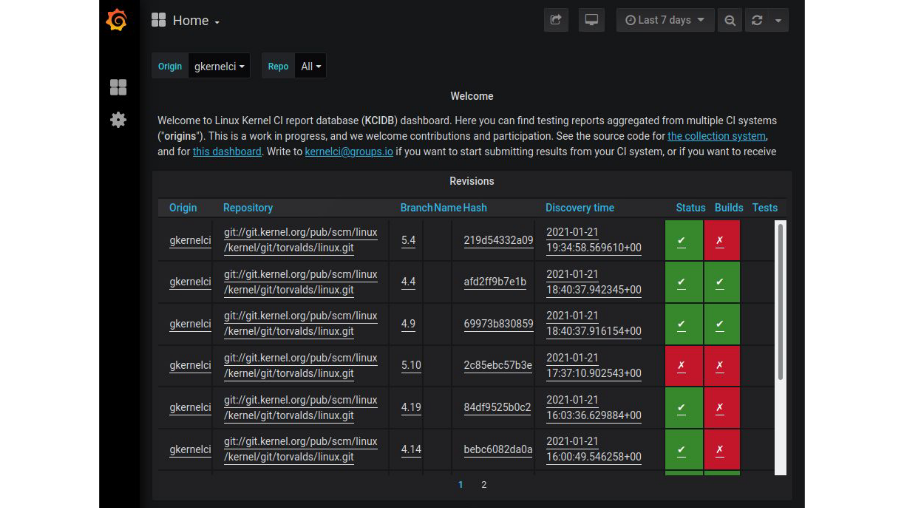The image size is (904, 508).
Task: Open the Welcome panel title menu
Action: click(x=472, y=96)
